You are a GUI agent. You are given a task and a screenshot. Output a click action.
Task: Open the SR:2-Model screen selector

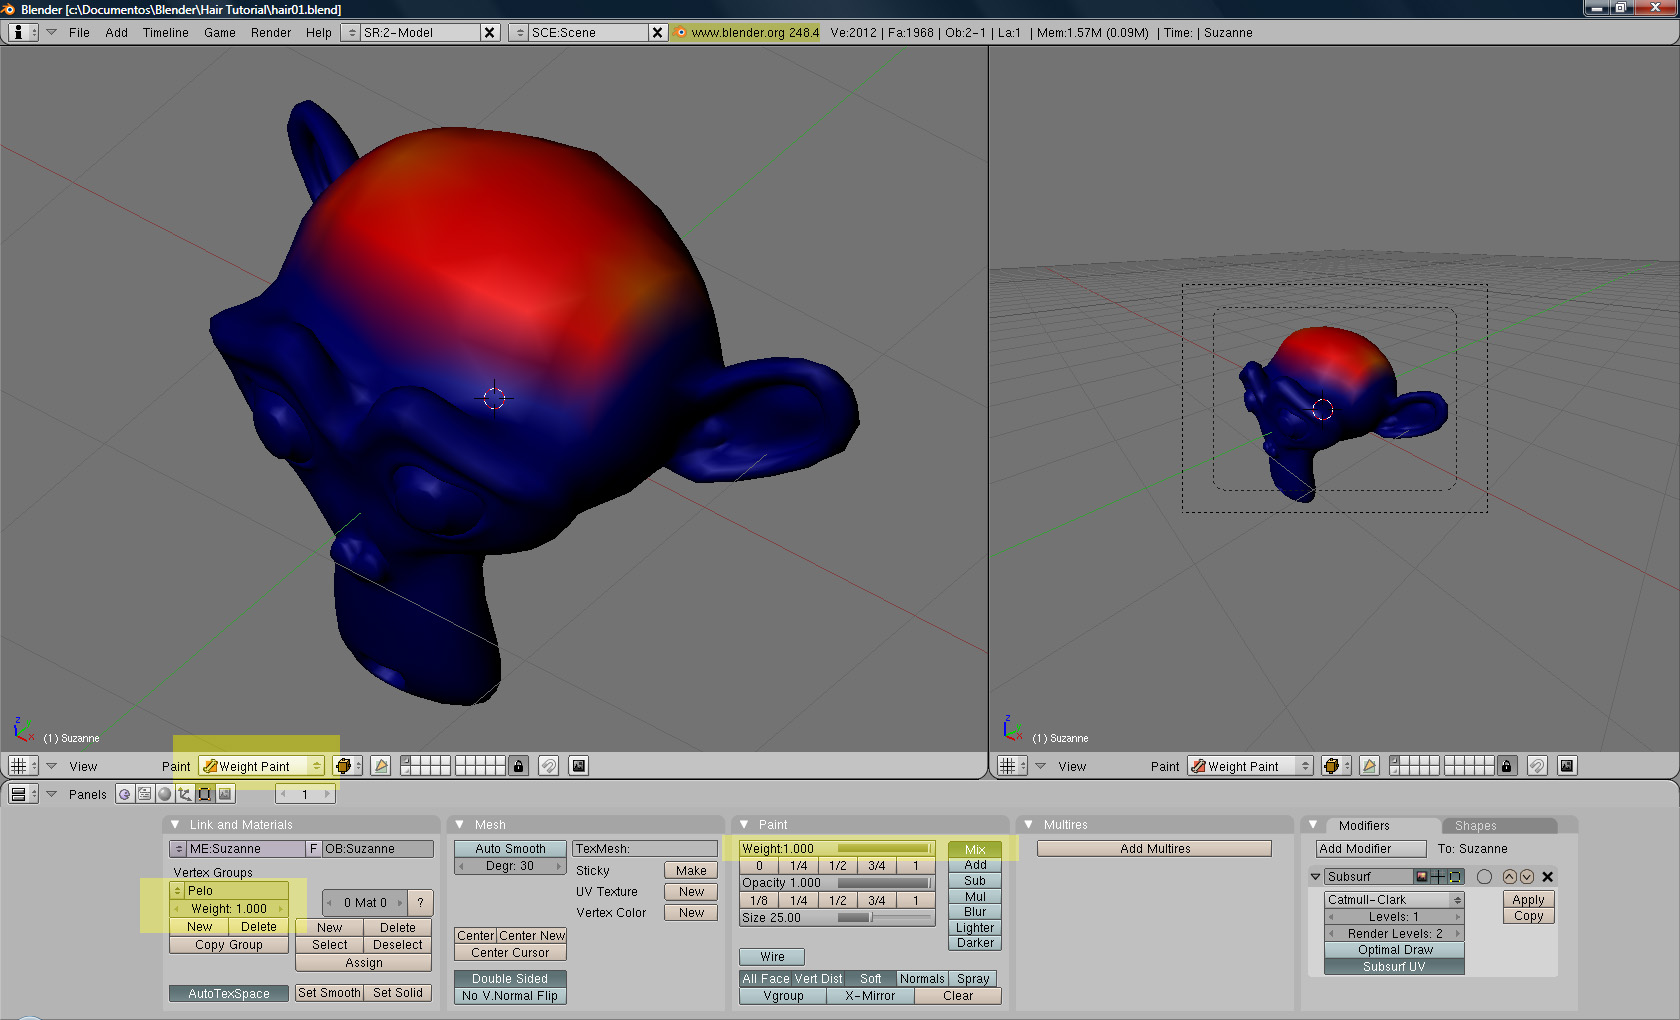click(x=351, y=32)
